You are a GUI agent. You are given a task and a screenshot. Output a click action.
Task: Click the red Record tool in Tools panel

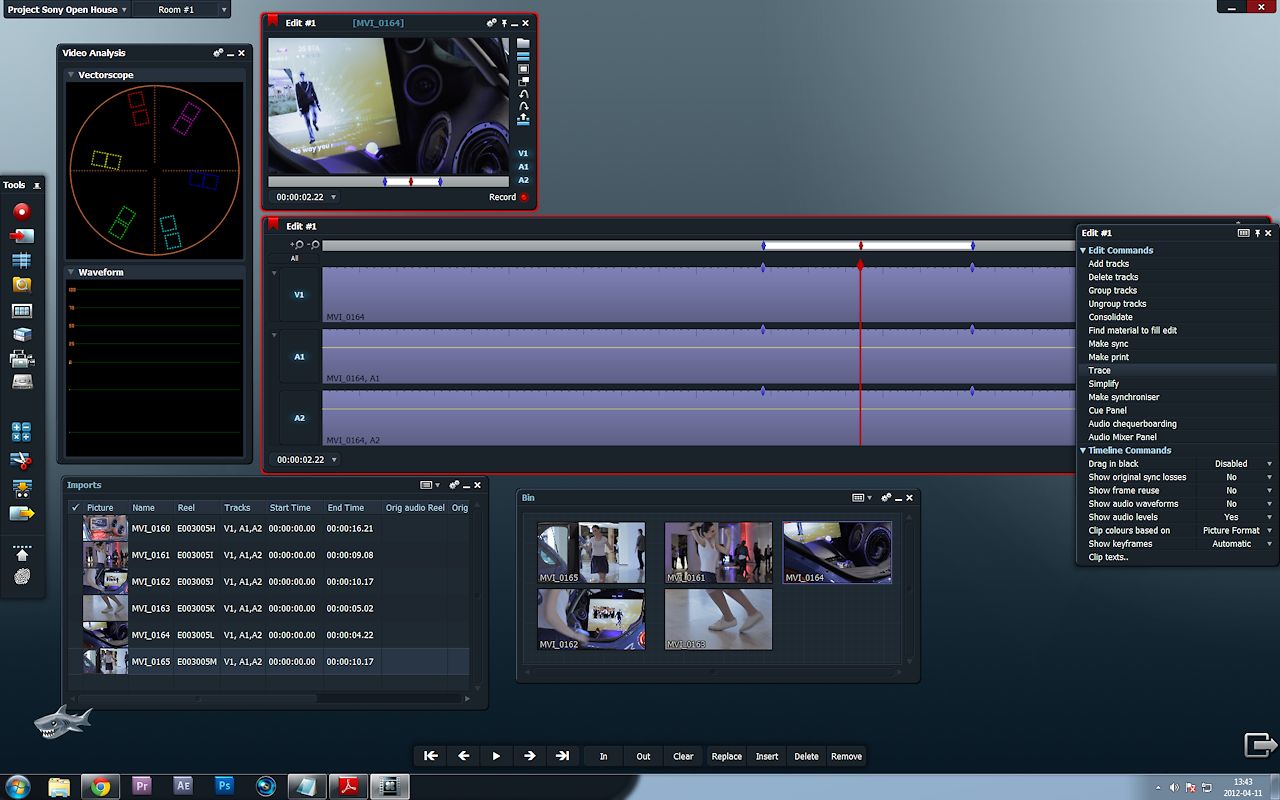pos(21,212)
